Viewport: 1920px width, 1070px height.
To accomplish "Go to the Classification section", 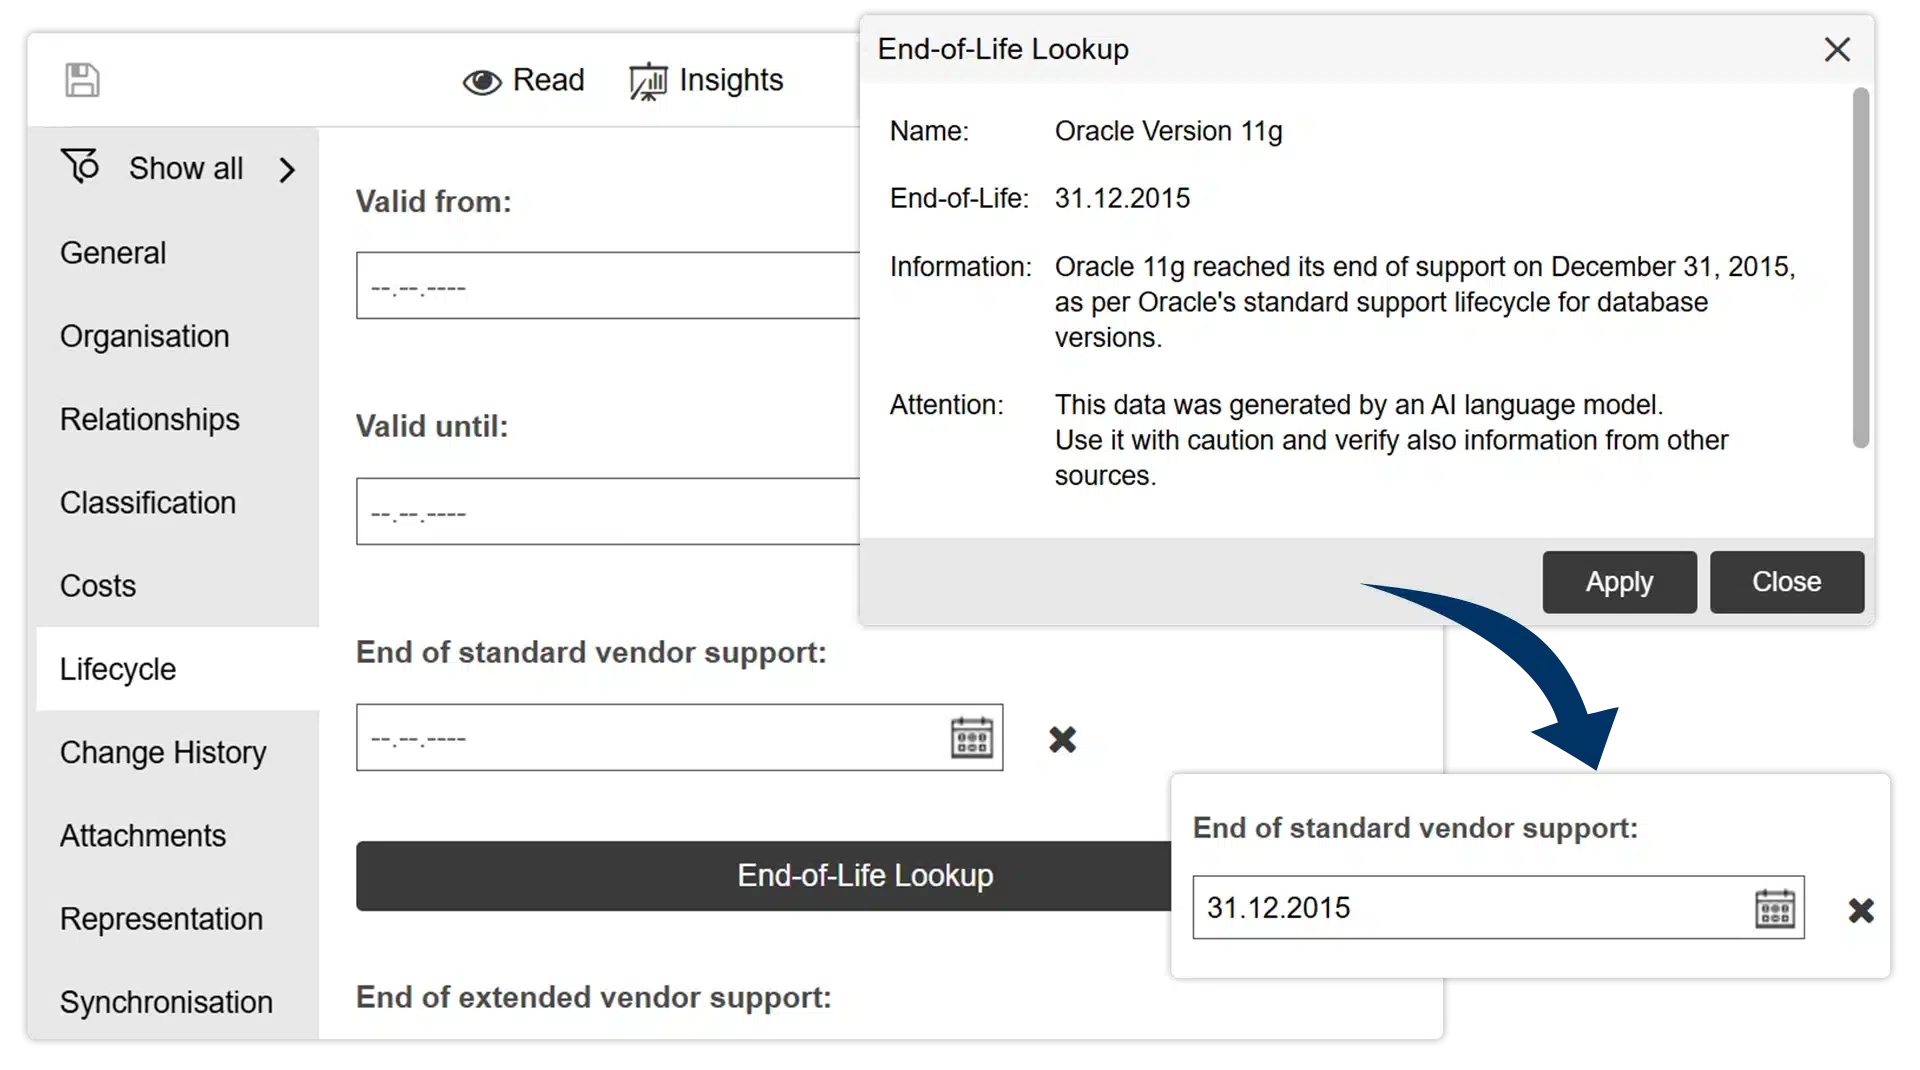I will (148, 503).
